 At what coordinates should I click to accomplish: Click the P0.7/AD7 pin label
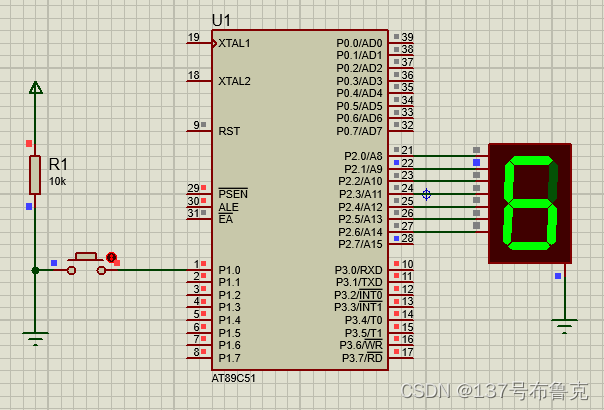359,131
